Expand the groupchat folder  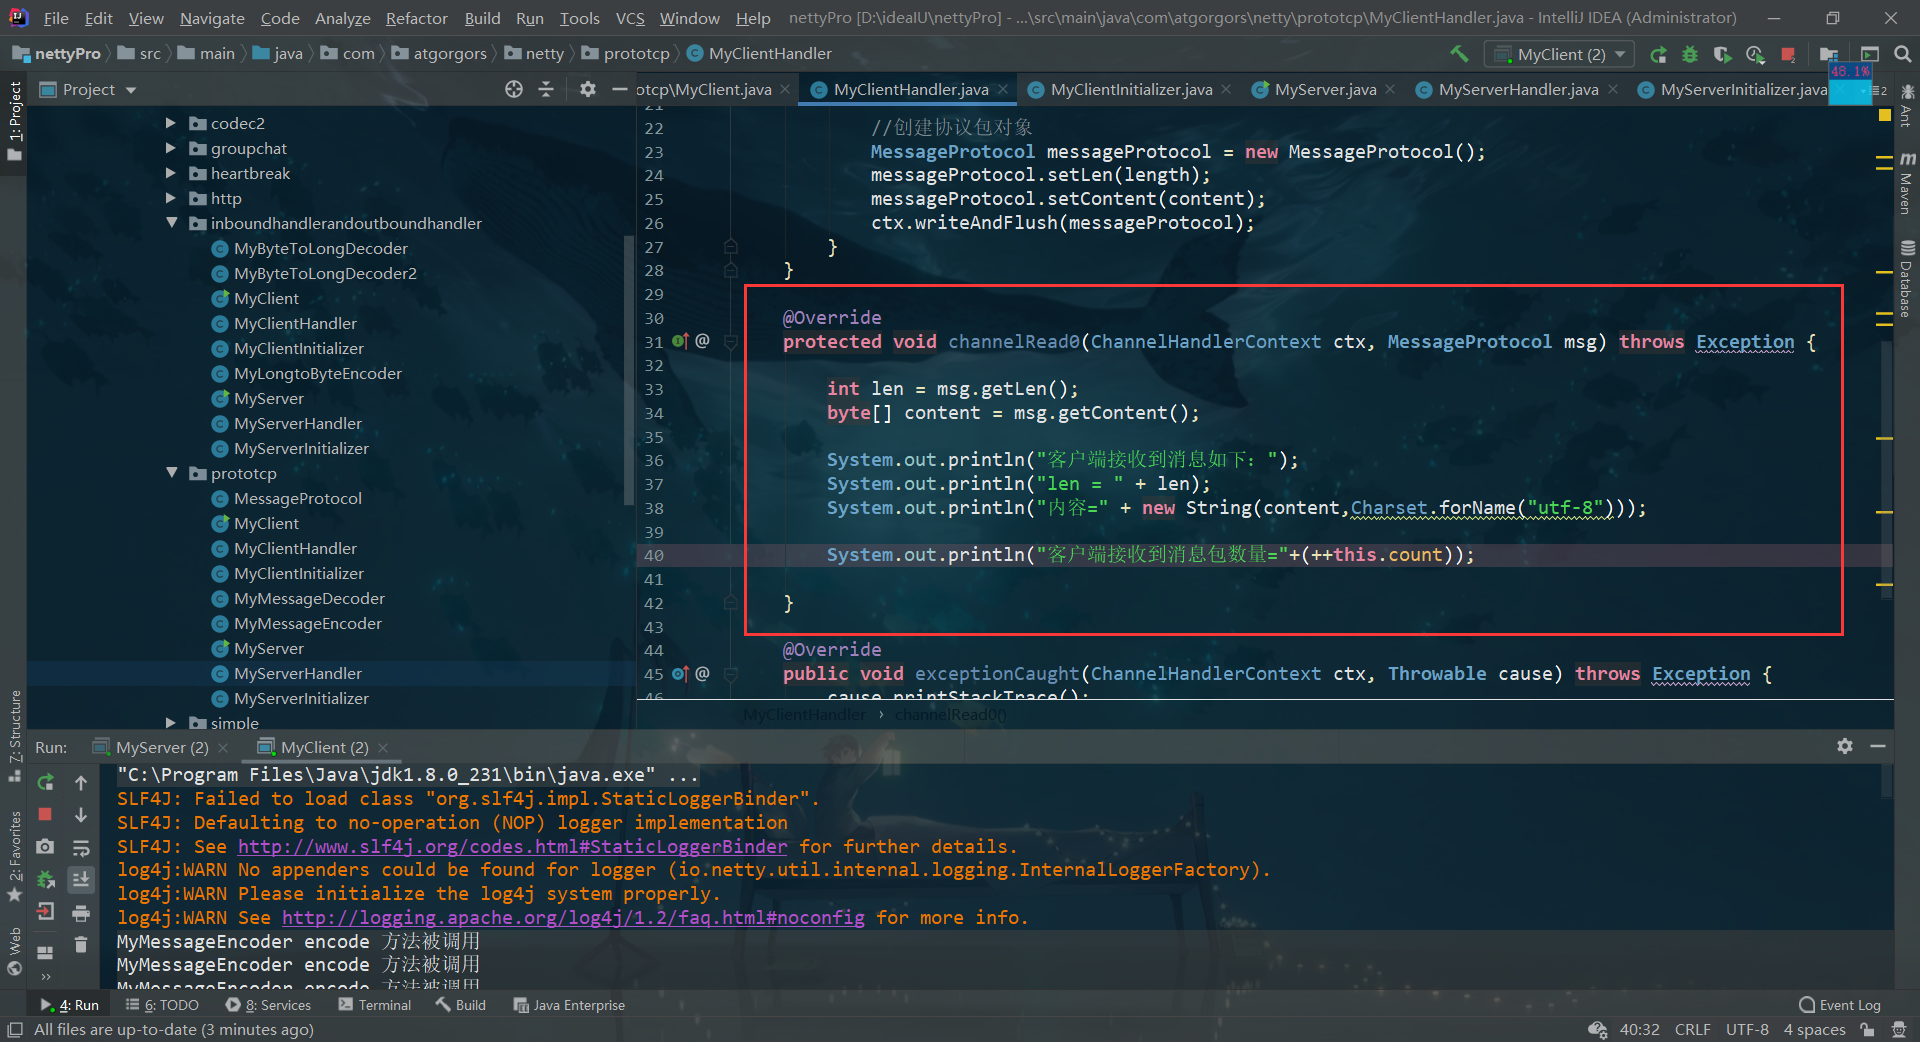[171, 148]
